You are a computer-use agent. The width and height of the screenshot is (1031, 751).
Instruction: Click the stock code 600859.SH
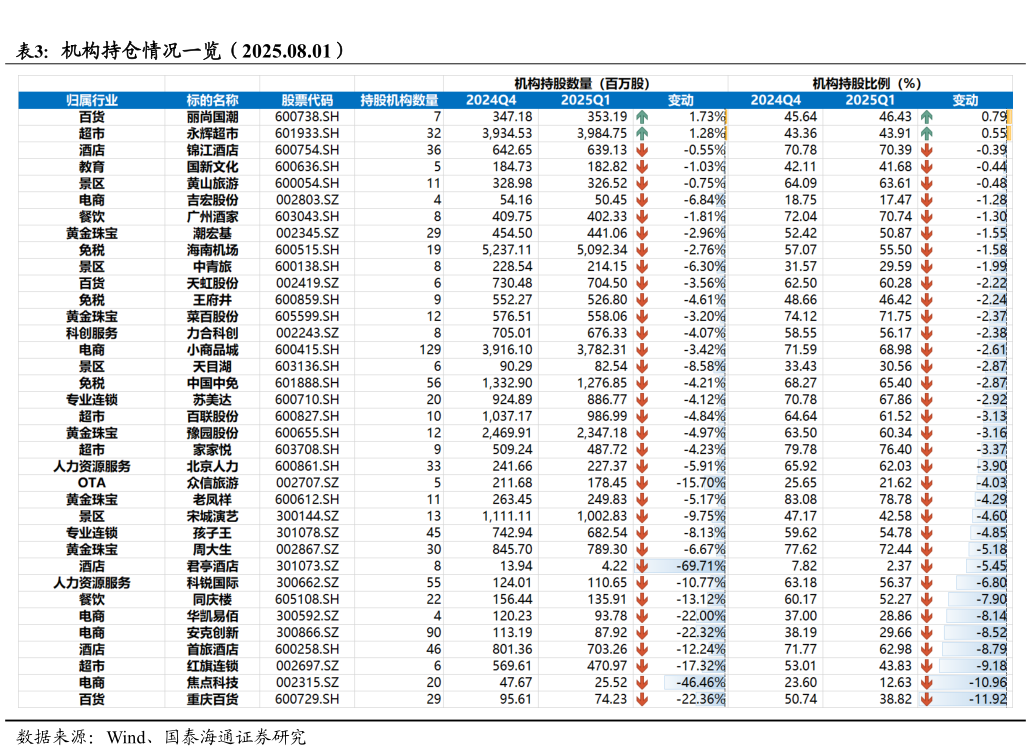click(x=307, y=300)
